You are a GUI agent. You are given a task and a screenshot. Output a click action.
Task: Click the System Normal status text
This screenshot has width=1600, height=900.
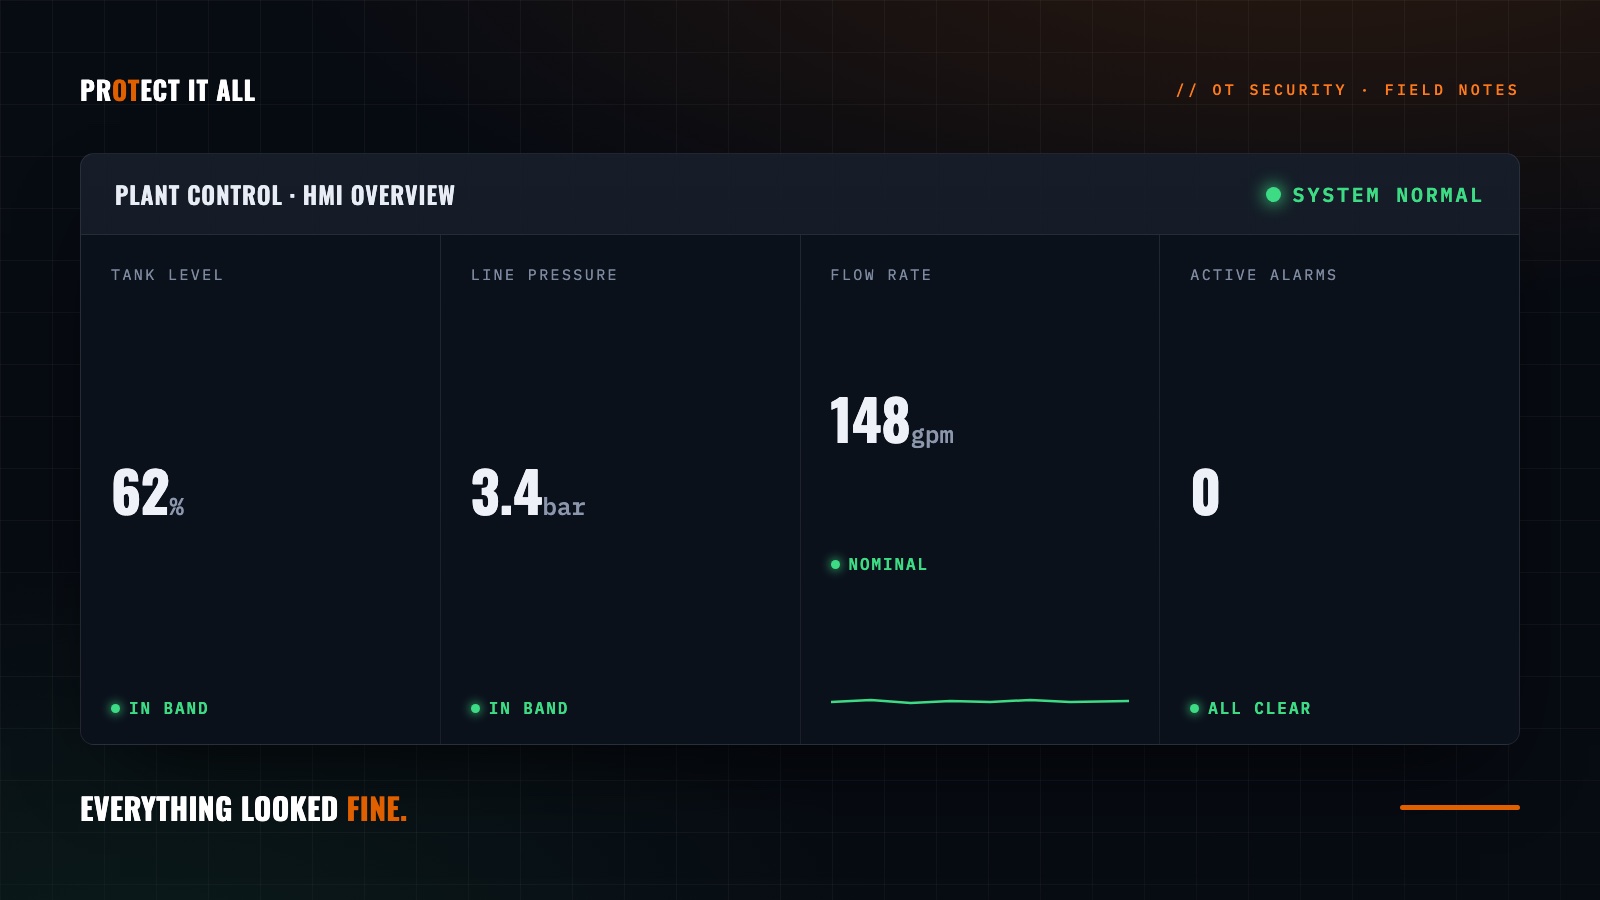[1387, 195]
